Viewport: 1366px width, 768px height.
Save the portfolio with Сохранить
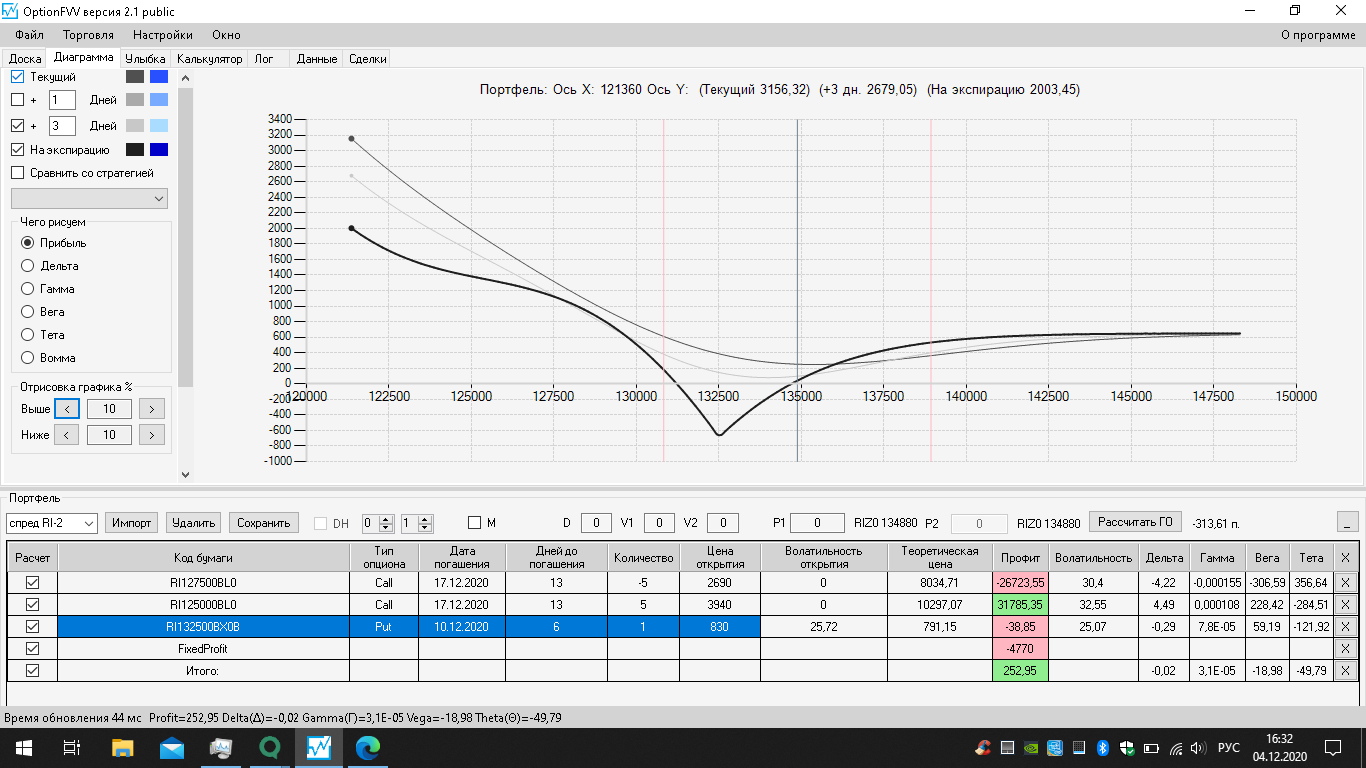point(264,522)
